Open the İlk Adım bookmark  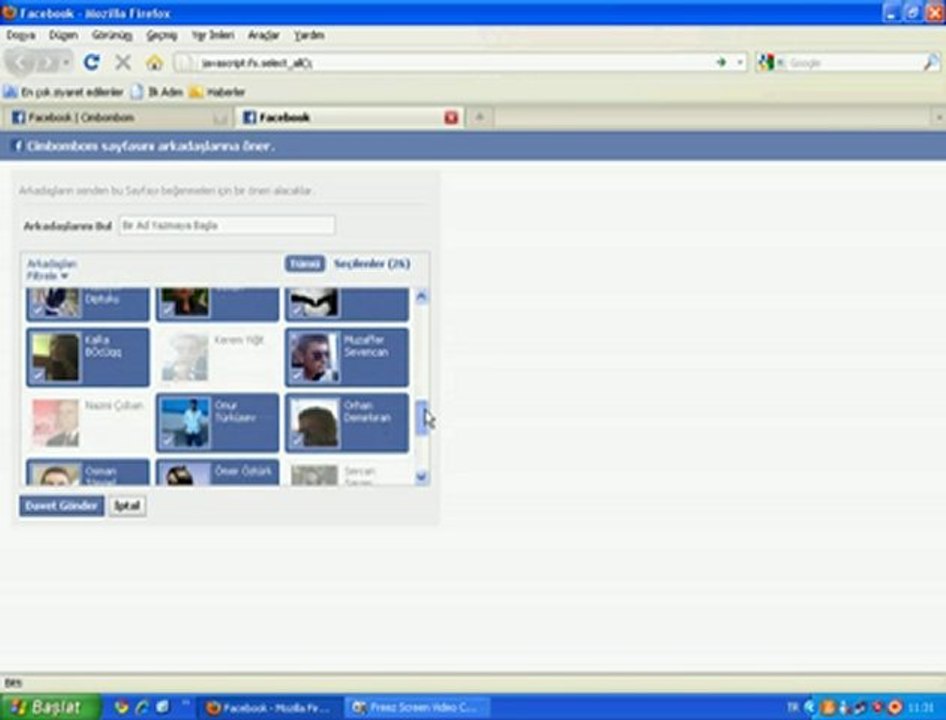157,92
